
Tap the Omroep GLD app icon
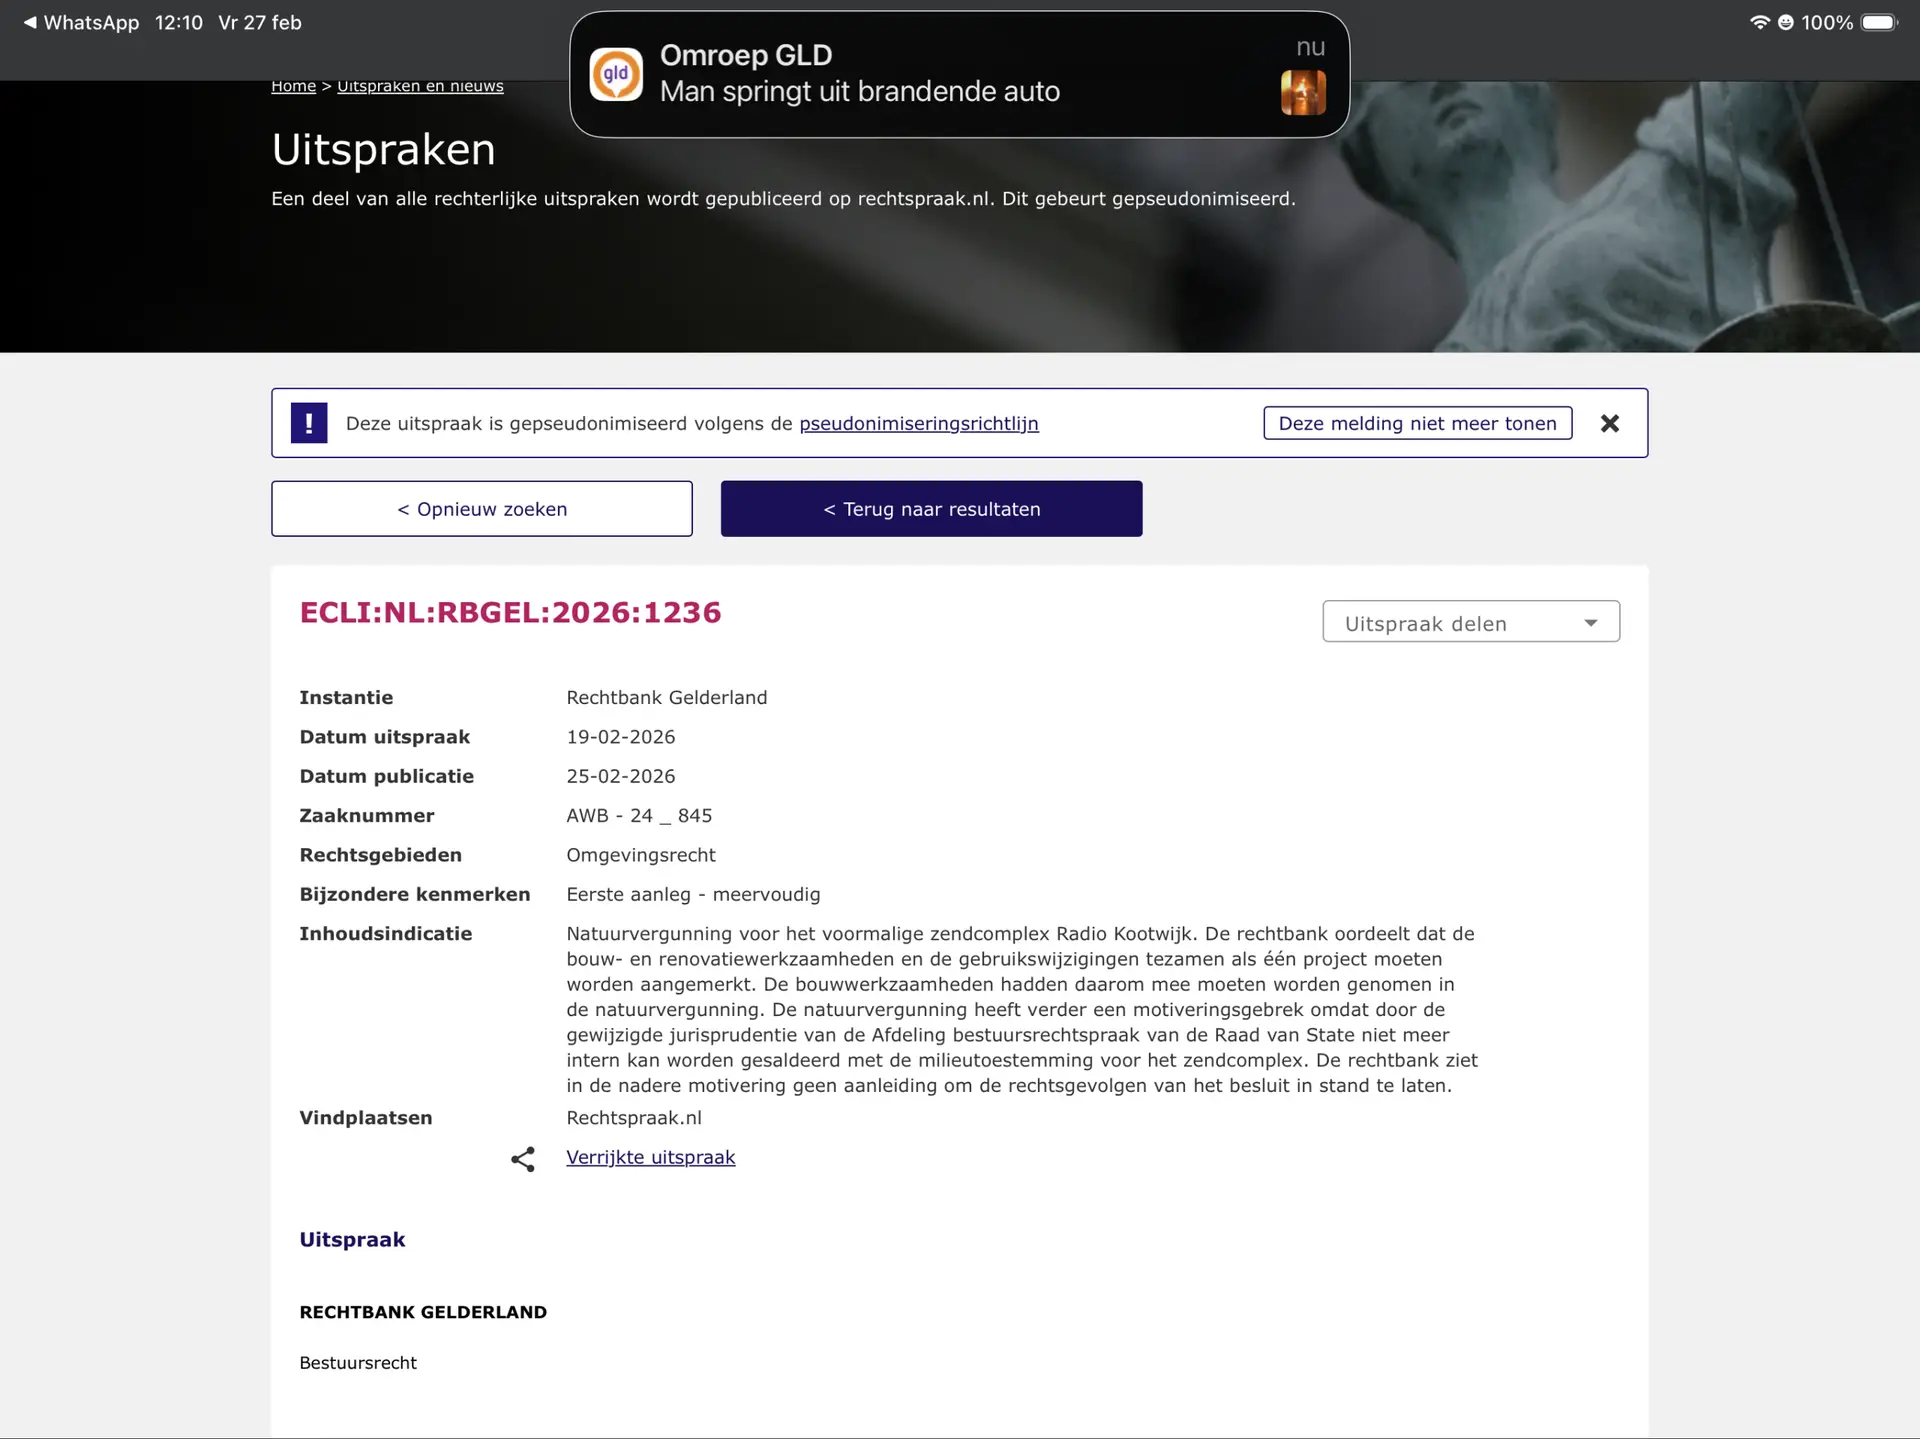pyautogui.click(x=616, y=75)
